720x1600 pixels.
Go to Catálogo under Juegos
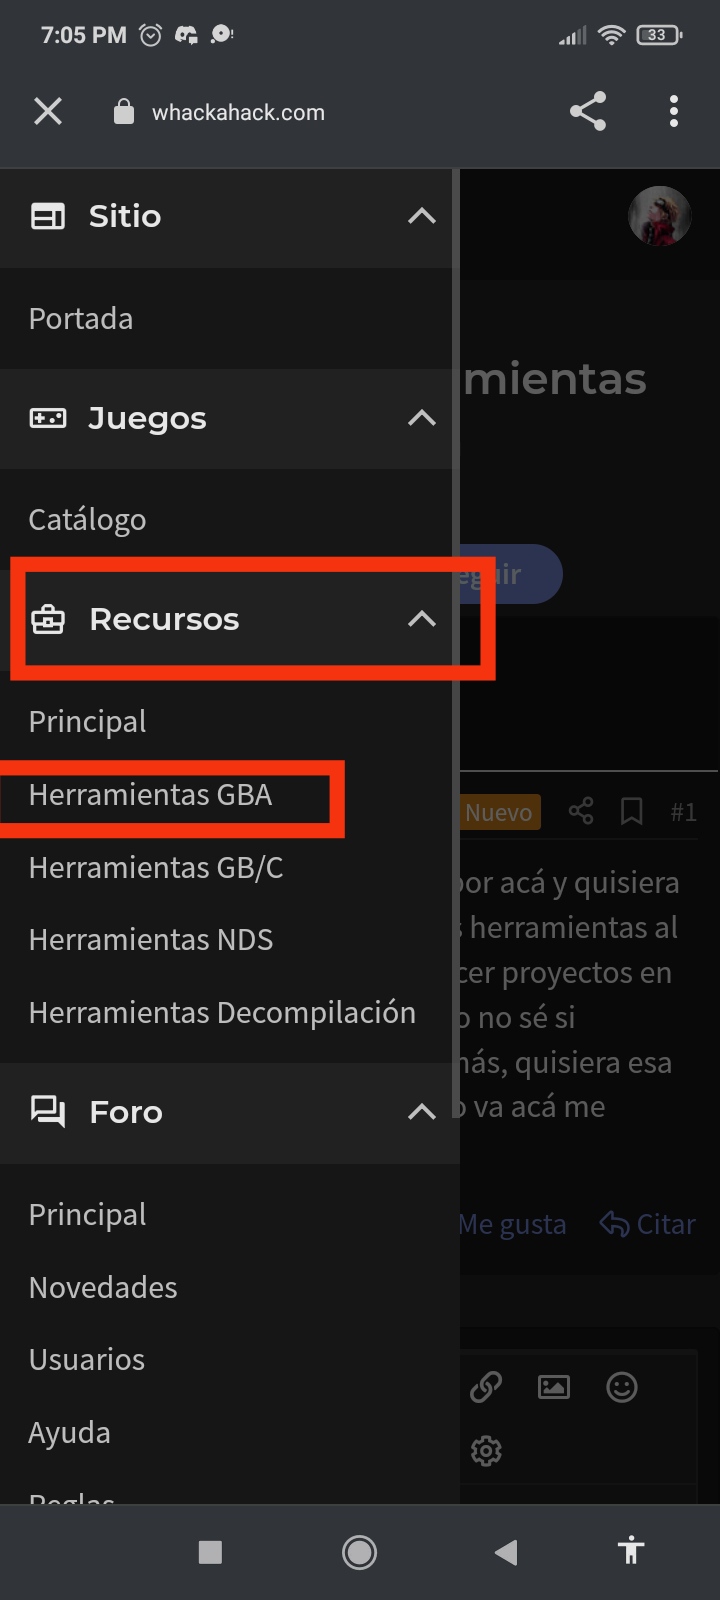pyautogui.click(x=87, y=520)
